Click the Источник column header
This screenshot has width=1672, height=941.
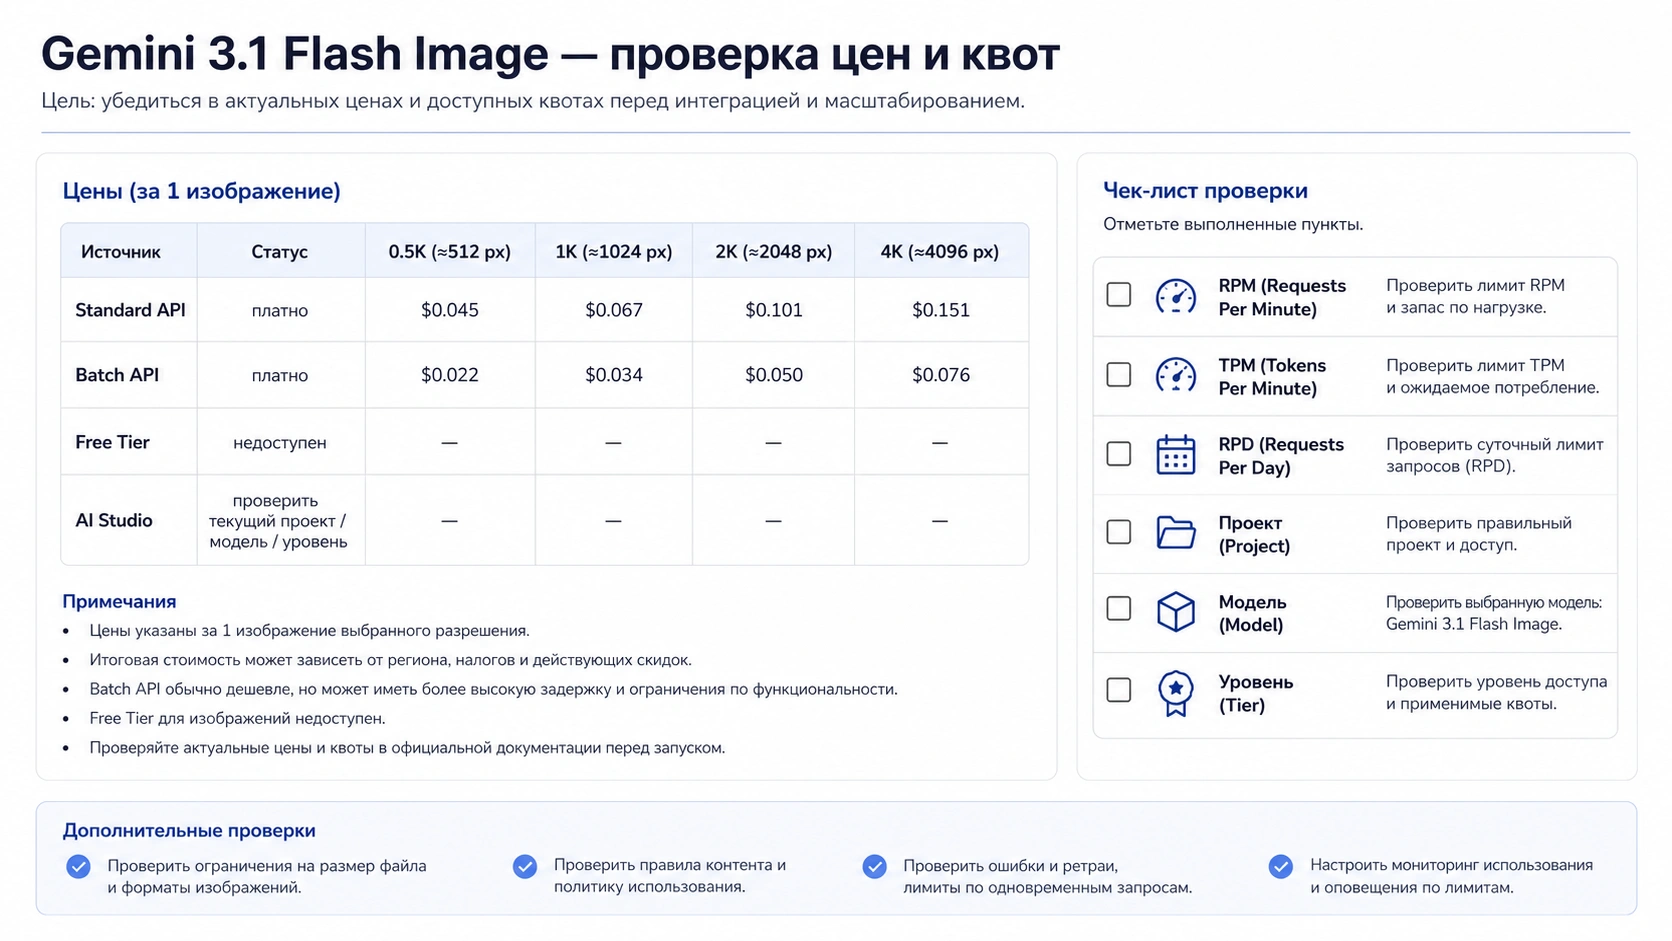tap(121, 252)
